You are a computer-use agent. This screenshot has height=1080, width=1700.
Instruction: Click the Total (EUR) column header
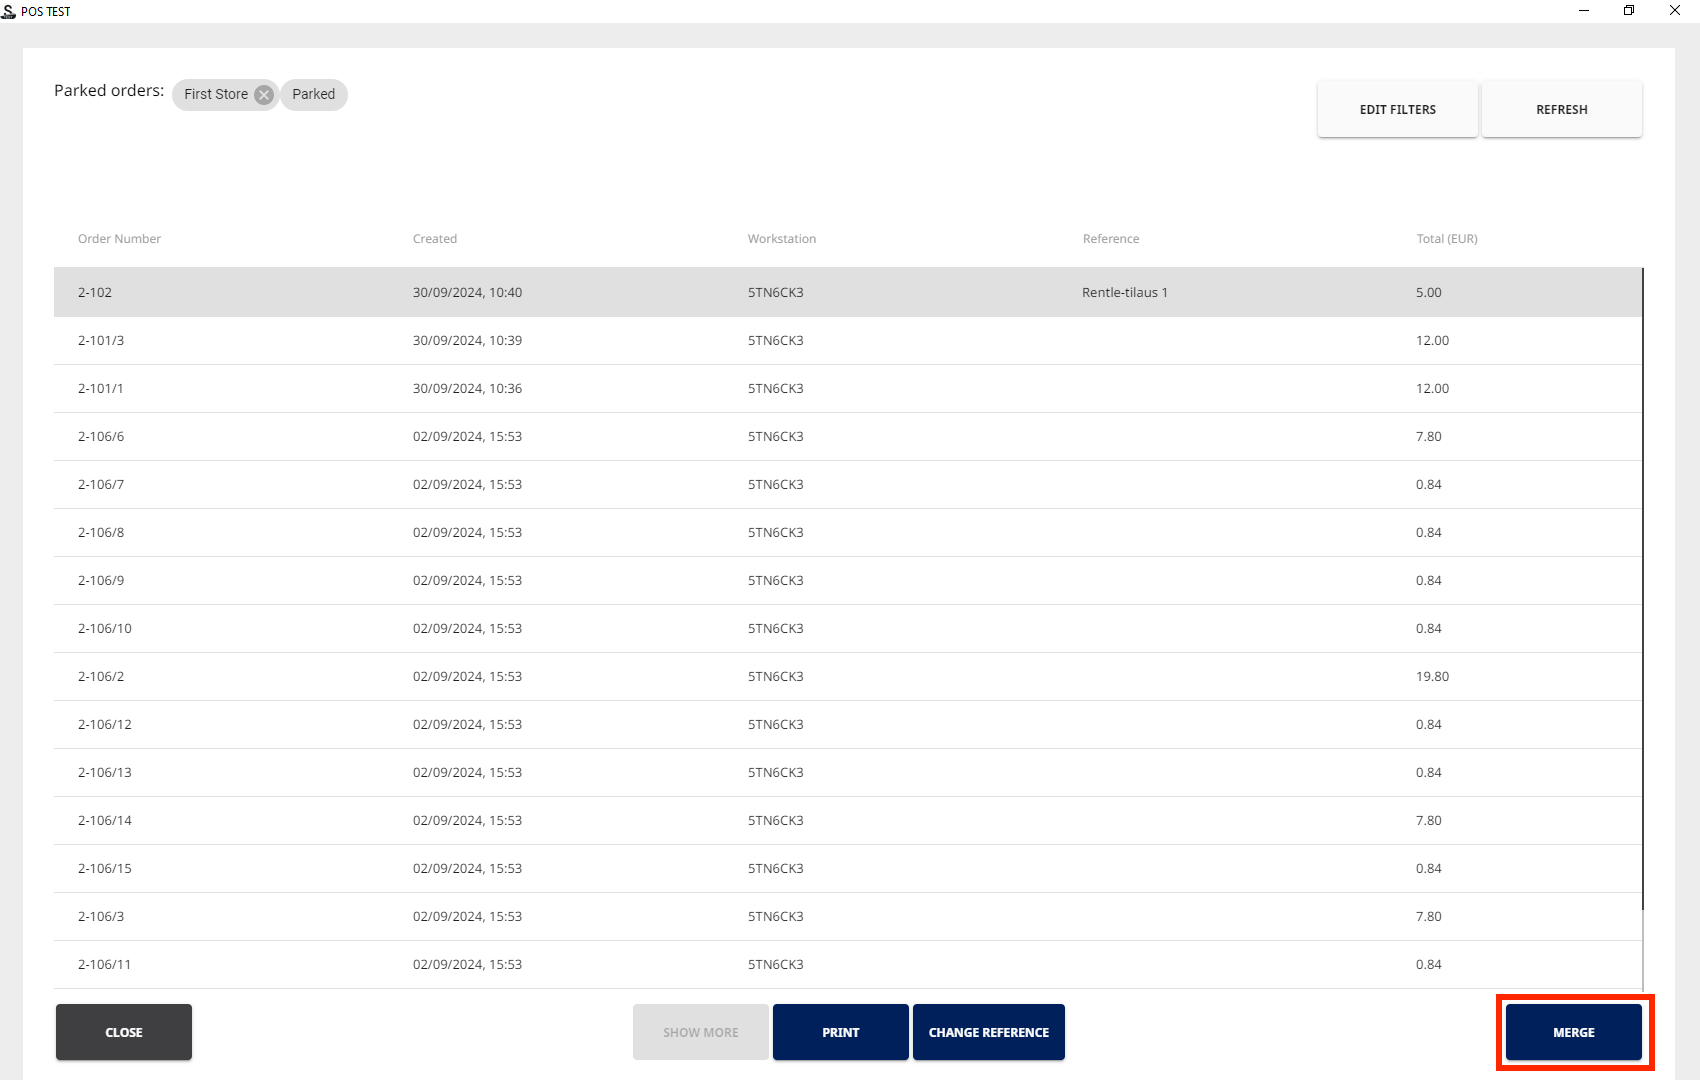click(1446, 239)
